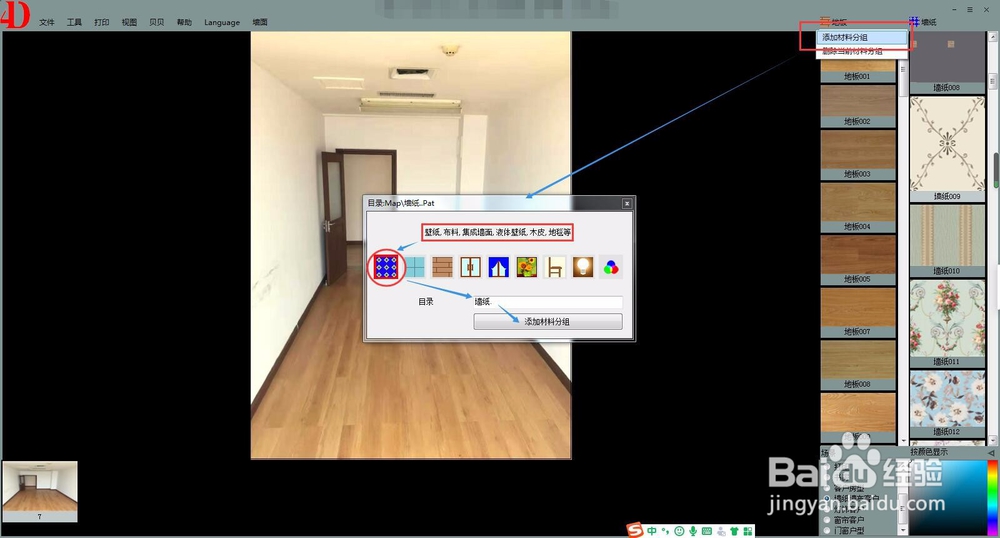Select the light bulb lighting icon
This screenshot has height=538, width=1000.
583,267
